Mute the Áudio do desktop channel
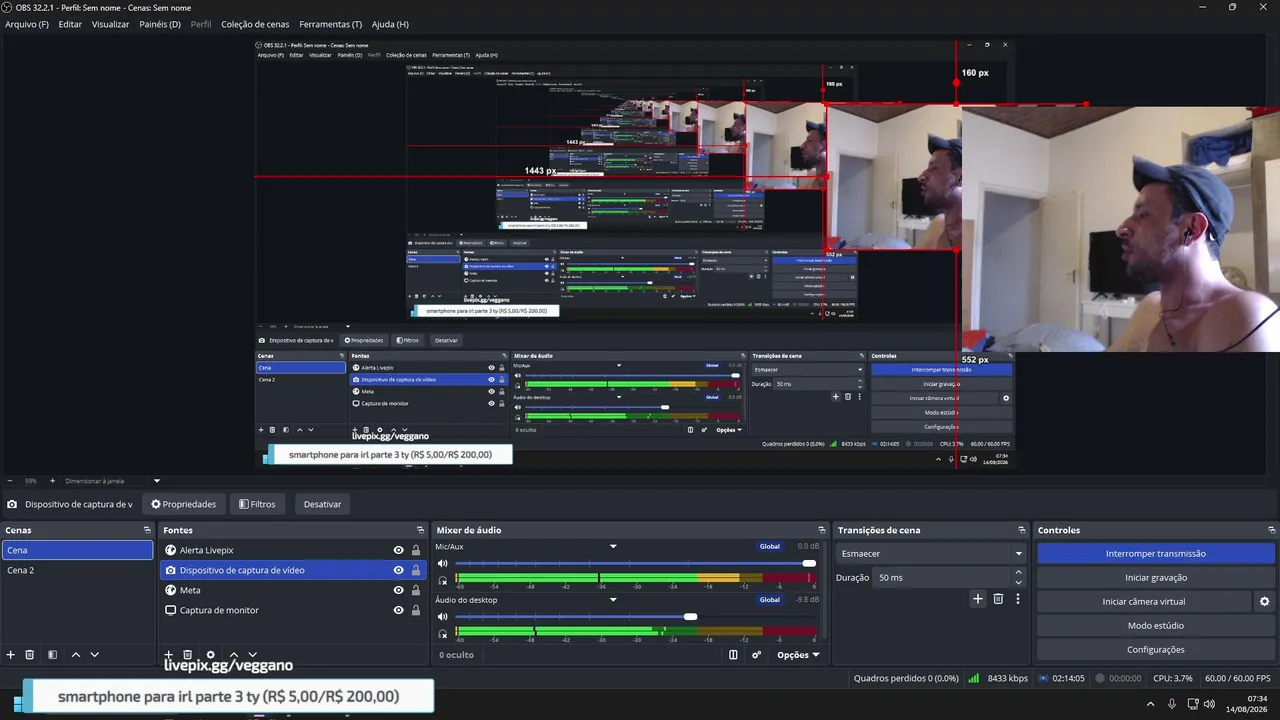This screenshot has width=1280, height=720. [x=443, y=617]
